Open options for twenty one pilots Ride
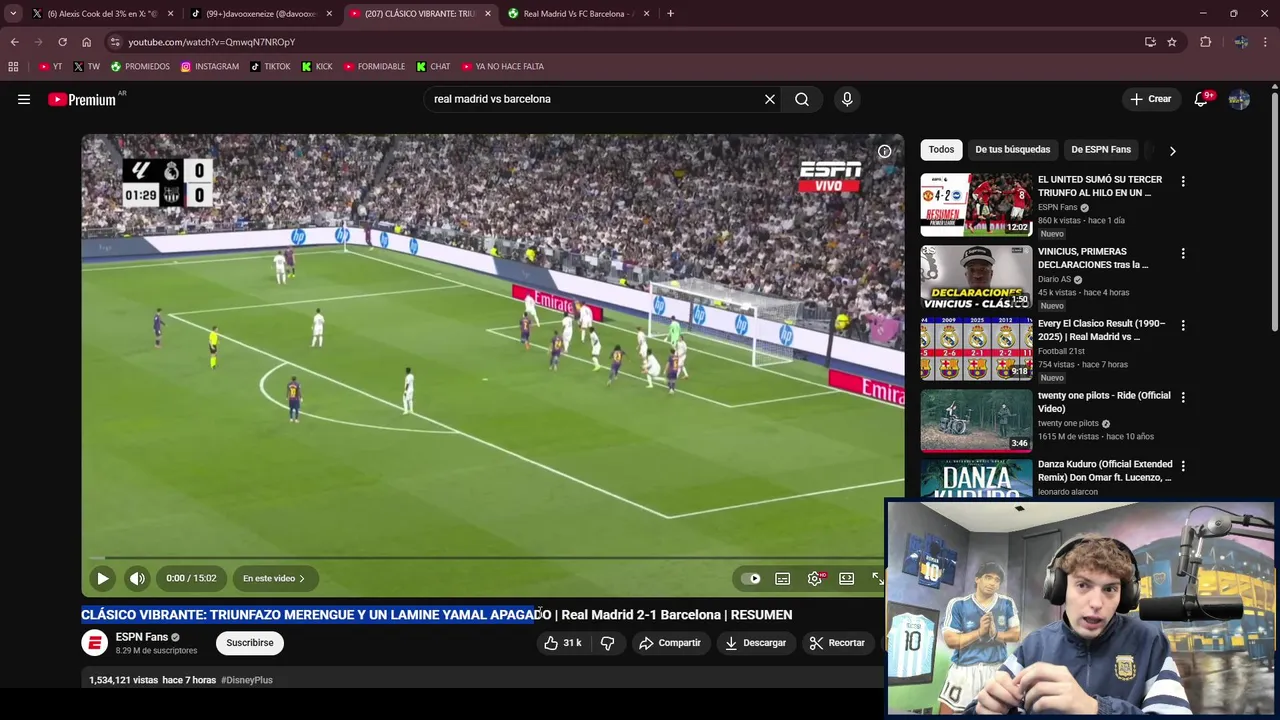The width and height of the screenshot is (1280, 720). [1183, 398]
